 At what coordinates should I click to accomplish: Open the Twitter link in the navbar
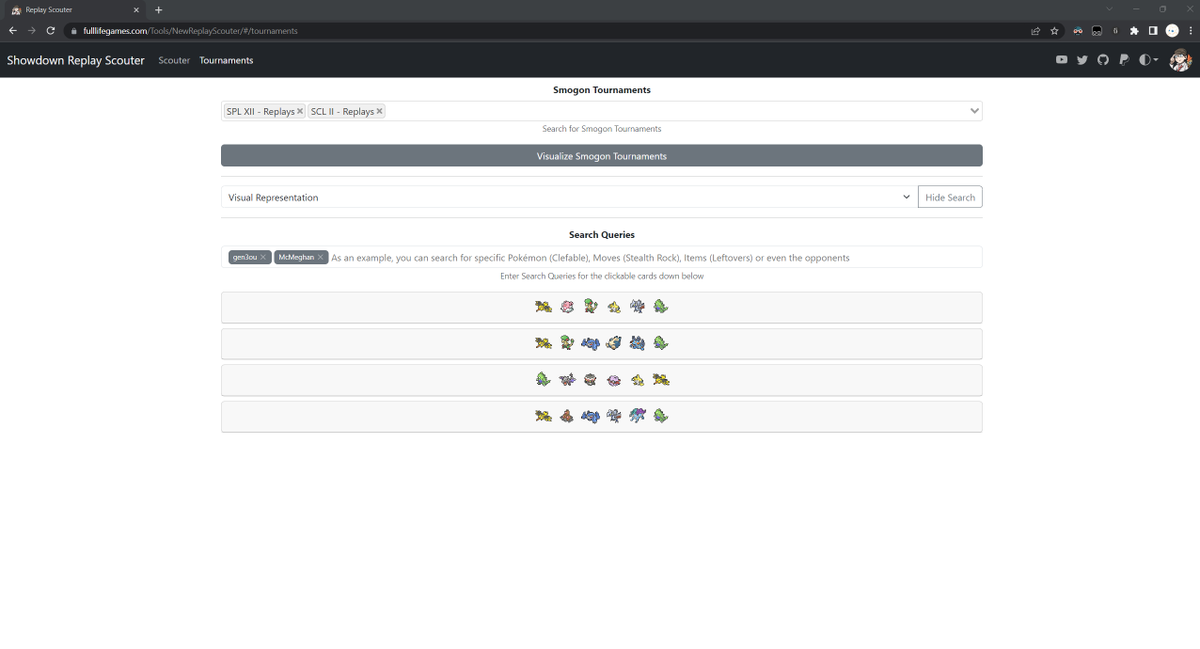[1082, 59]
